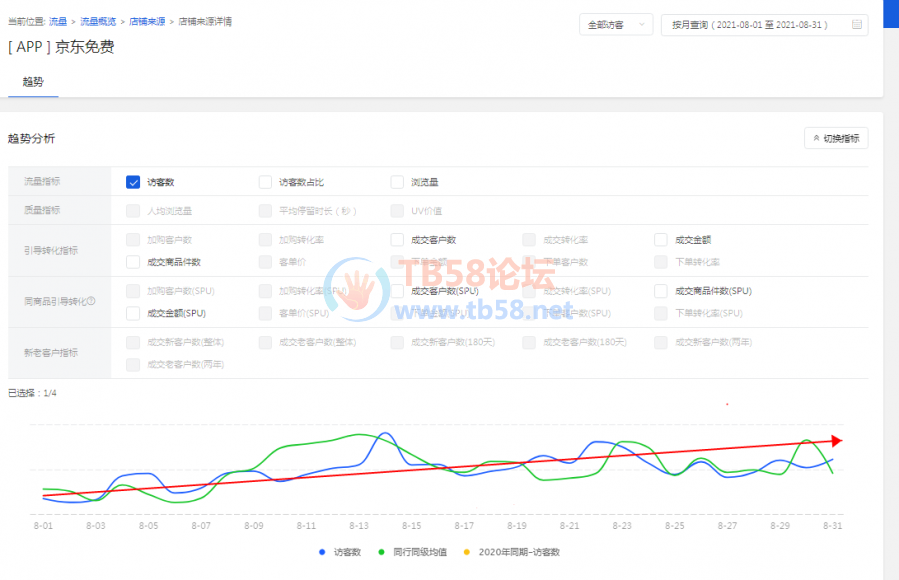This screenshot has height=580, width=899.
Task: Click the UV价值 checkbox
Action: (397, 211)
